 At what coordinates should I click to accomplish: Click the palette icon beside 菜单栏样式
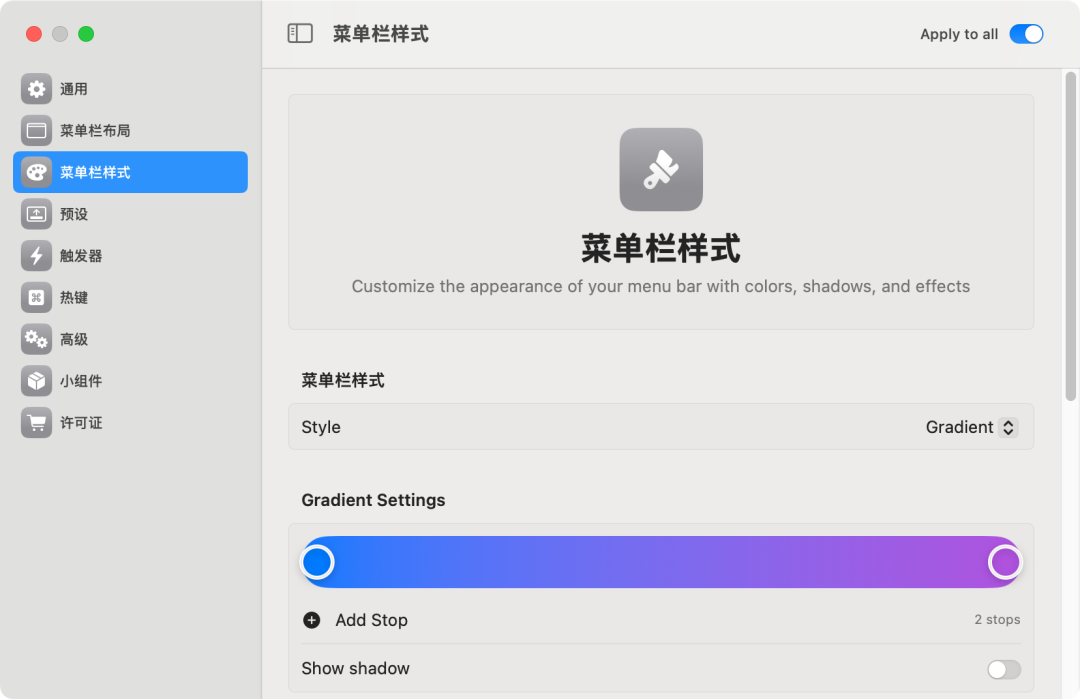[x=37, y=172]
